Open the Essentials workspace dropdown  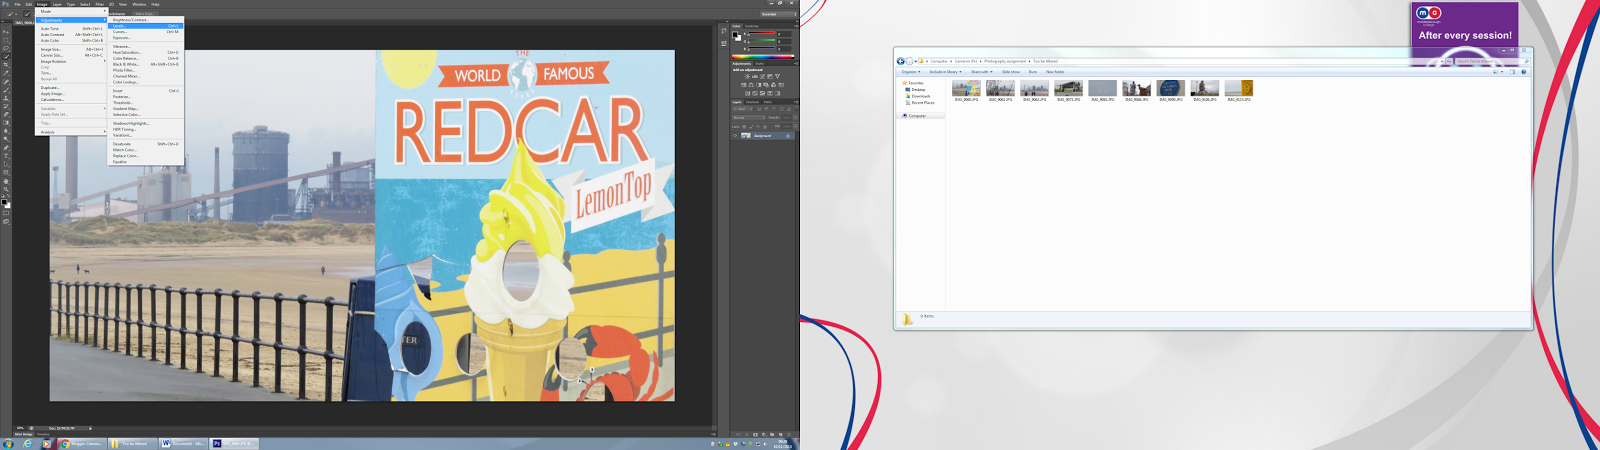click(x=778, y=14)
